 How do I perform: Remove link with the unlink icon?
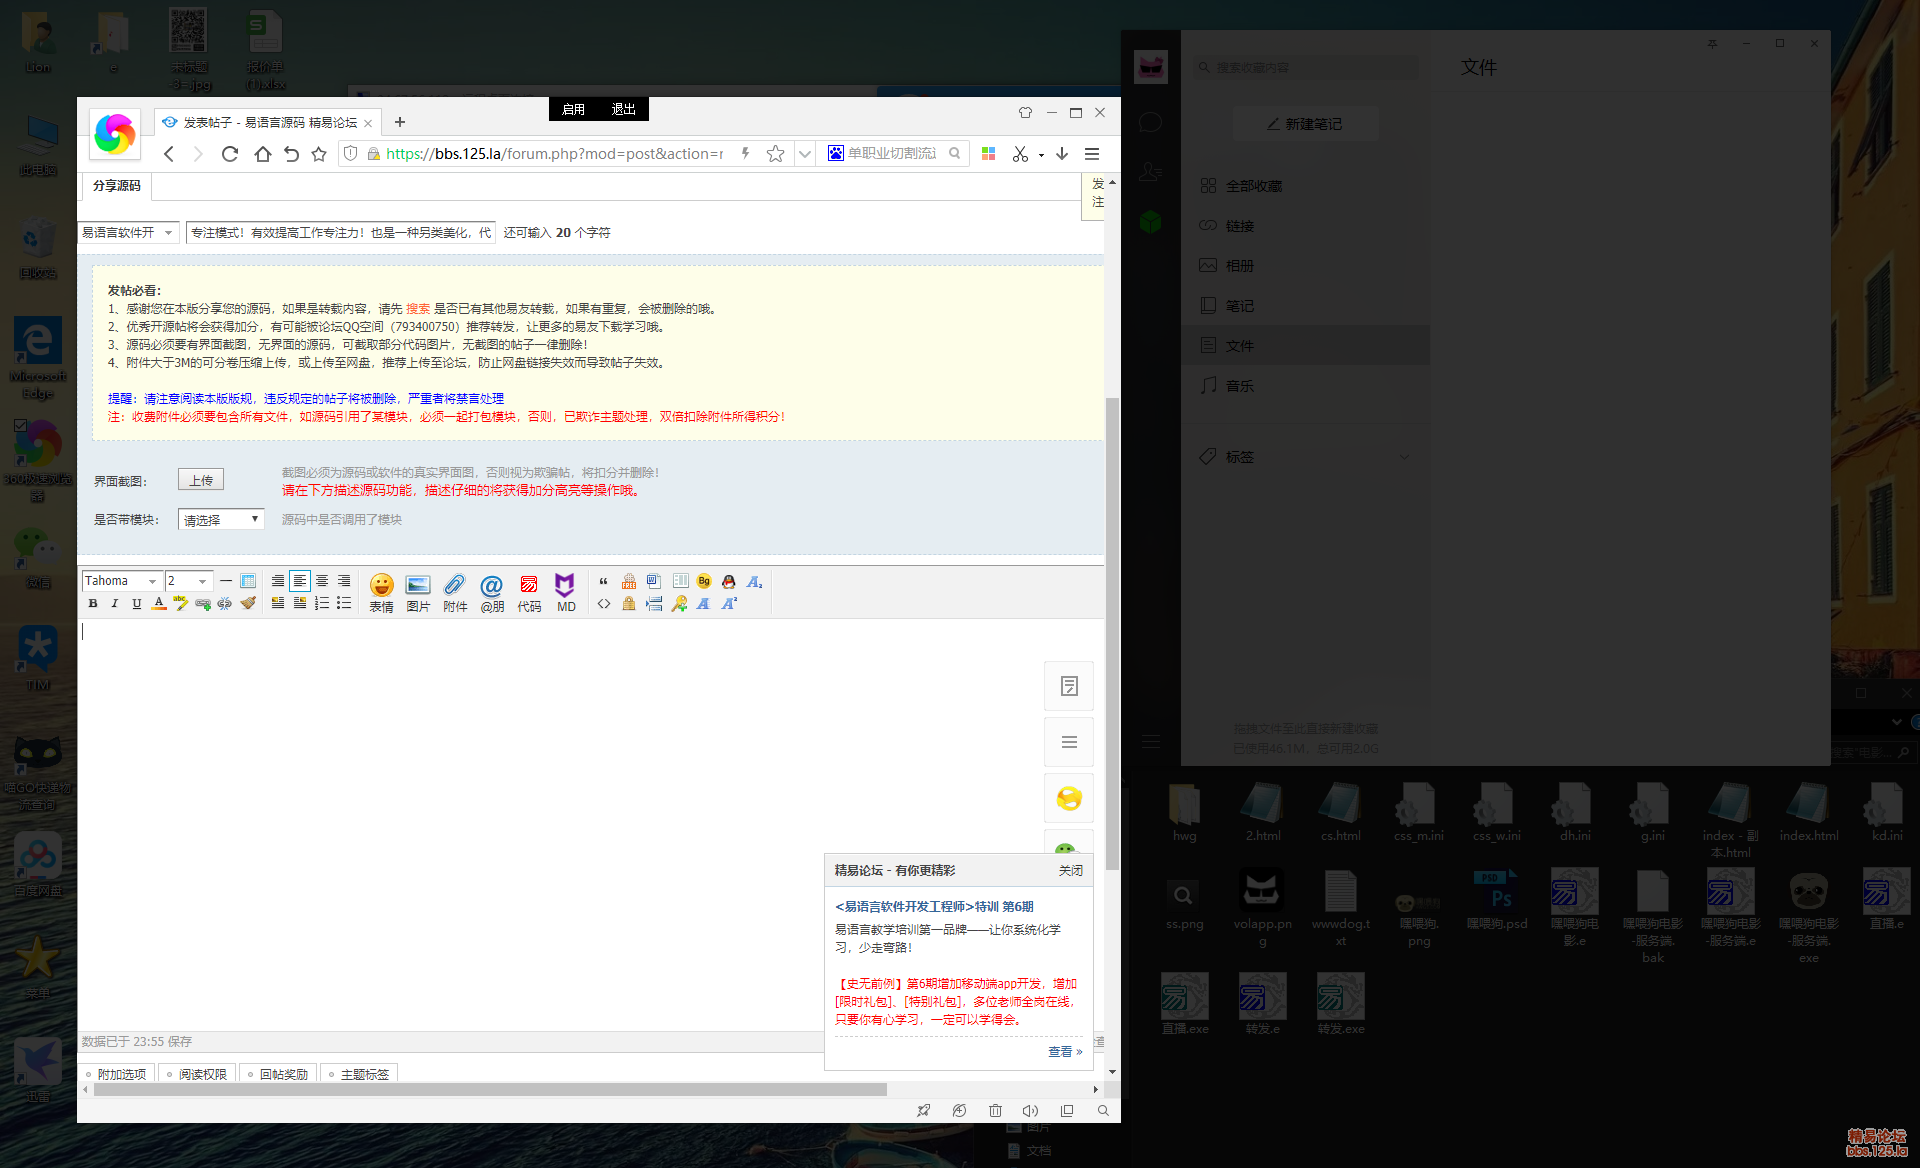tap(225, 603)
